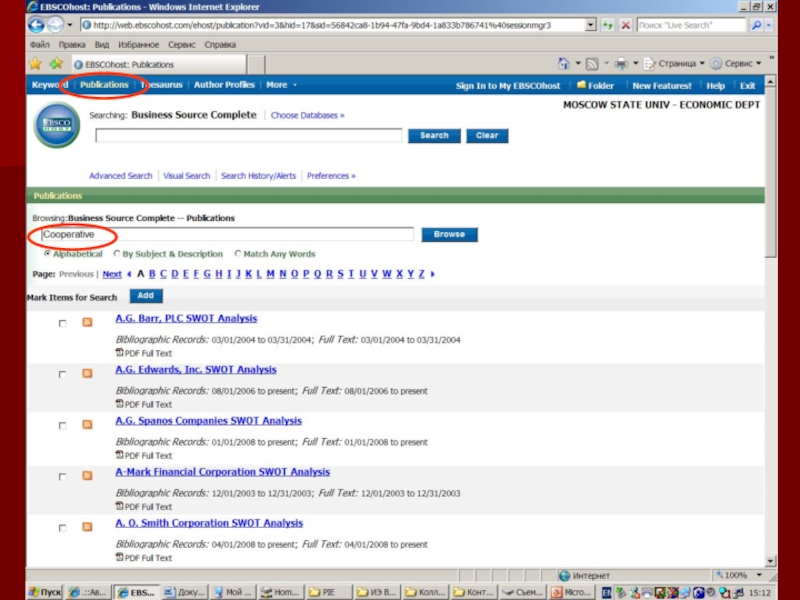Click previous letter arrow before A
The image size is (800, 600).
coord(129,274)
